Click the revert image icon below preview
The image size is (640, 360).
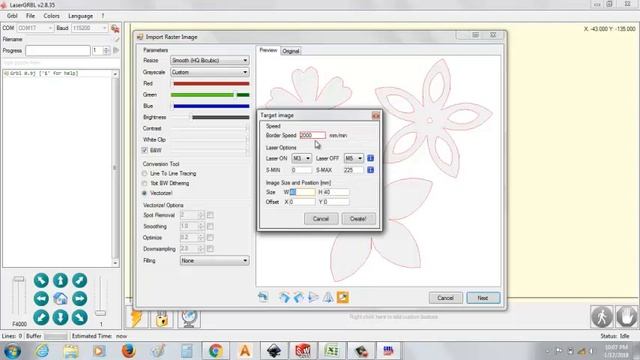point(263,297)
